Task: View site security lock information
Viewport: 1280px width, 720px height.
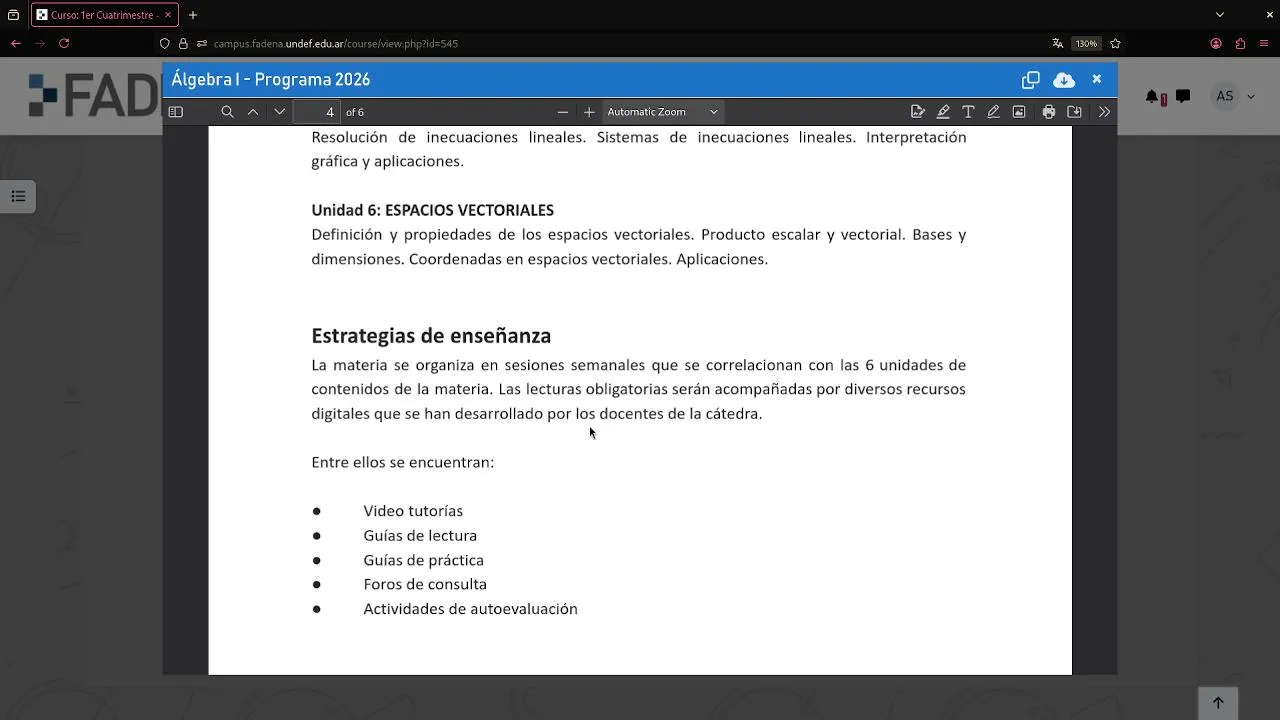Action: pyautogui.click(x=183, y=44)
